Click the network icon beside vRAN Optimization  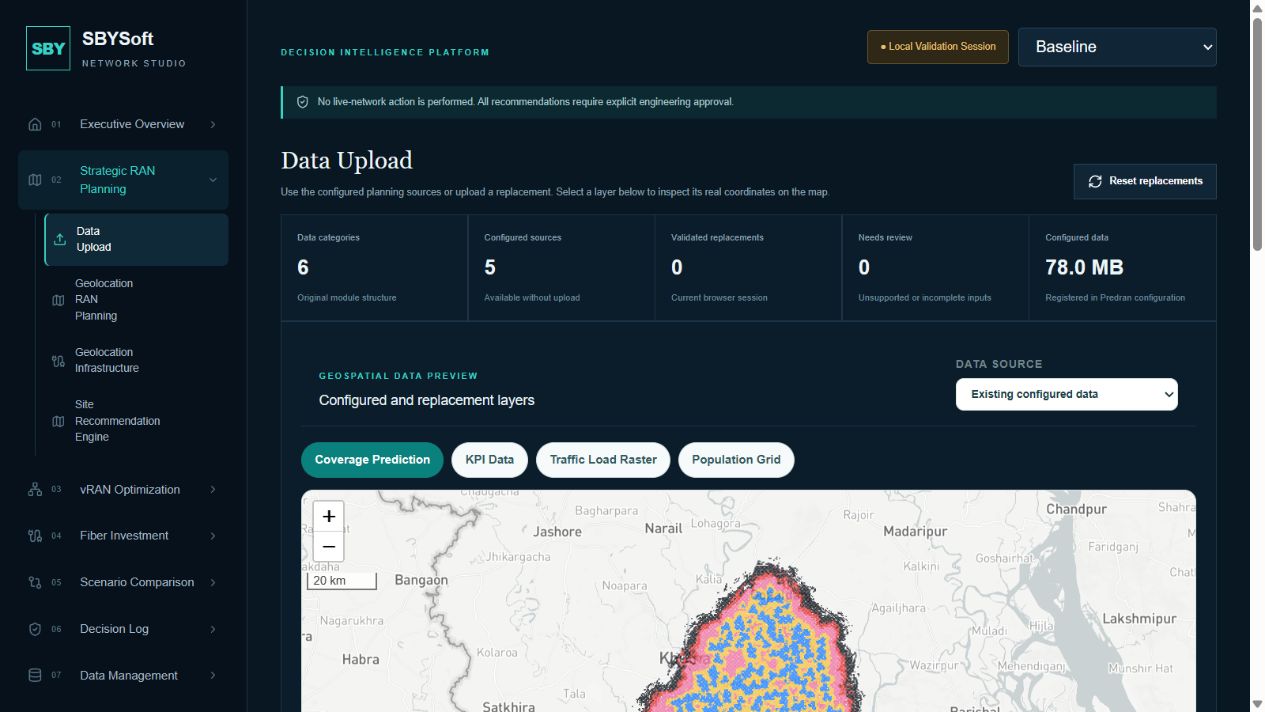[x=35, y=490]
